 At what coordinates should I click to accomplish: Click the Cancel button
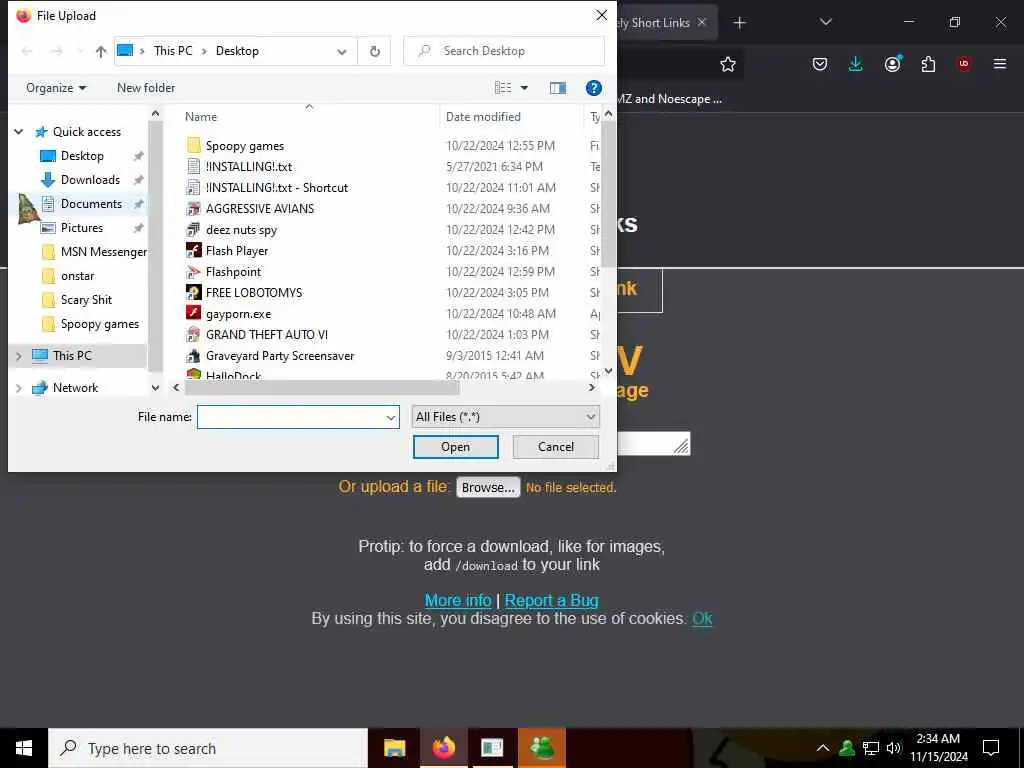coord(556,447)
